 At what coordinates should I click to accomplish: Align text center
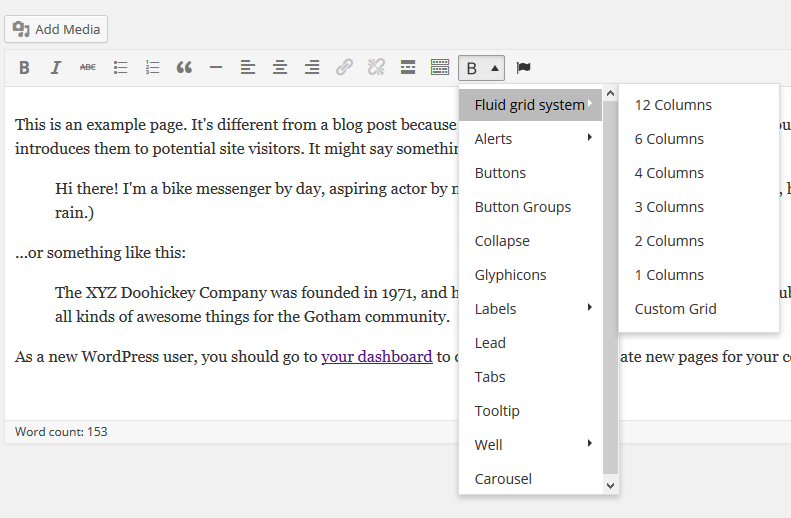pyautogui.click(x=280, y=67)
